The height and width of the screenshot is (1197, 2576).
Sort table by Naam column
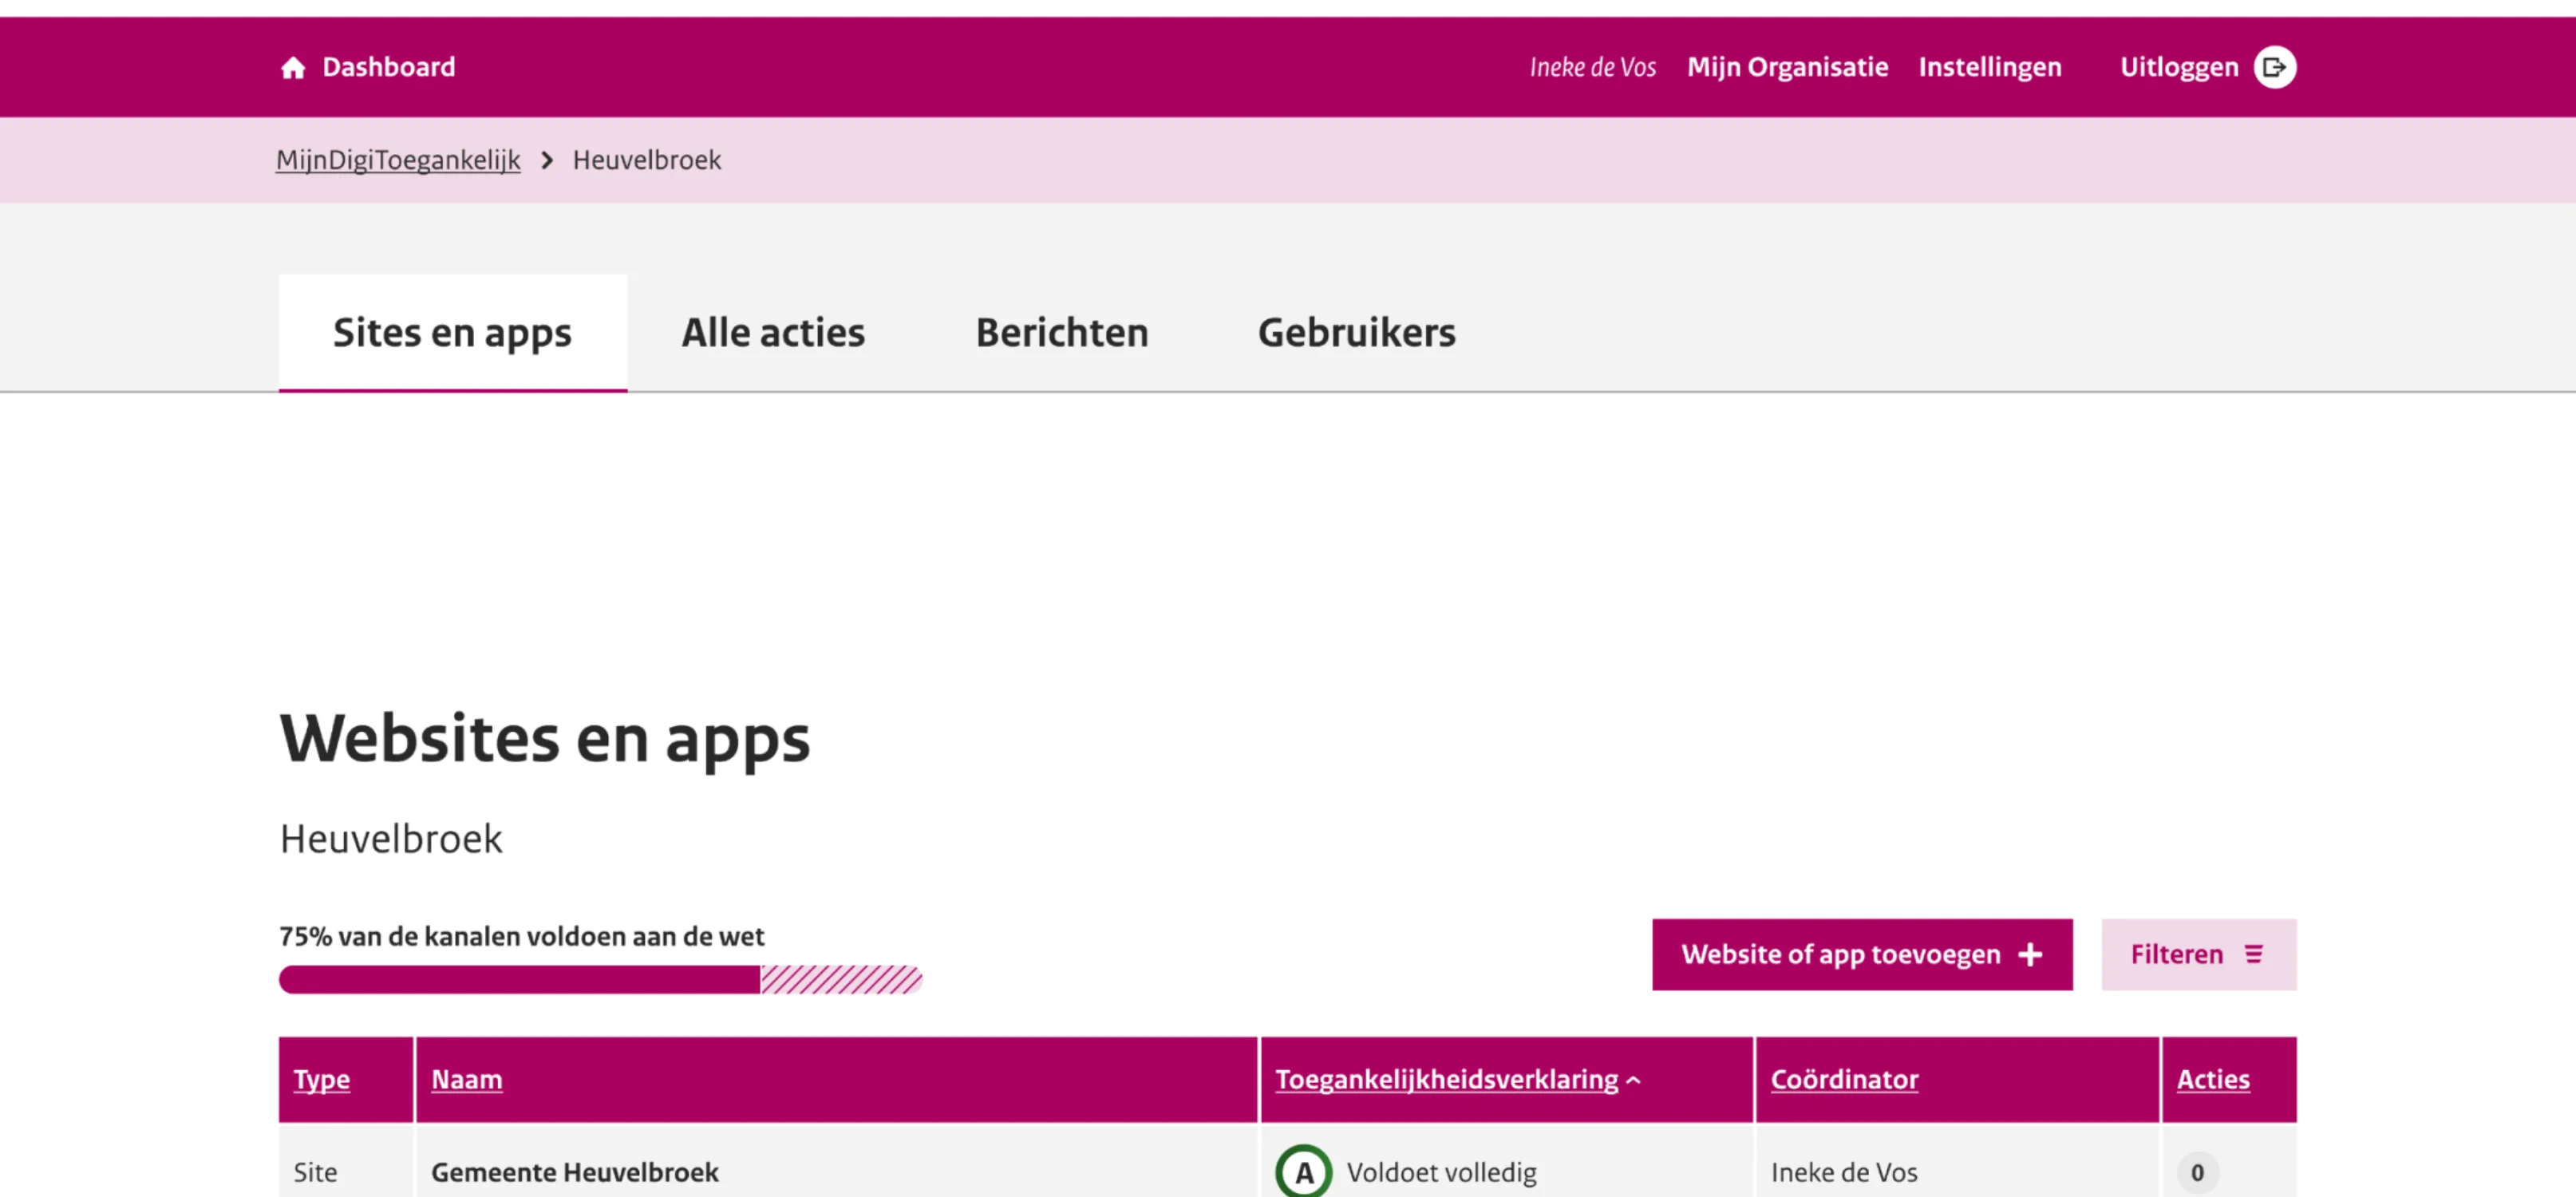tap(466, 1079)
